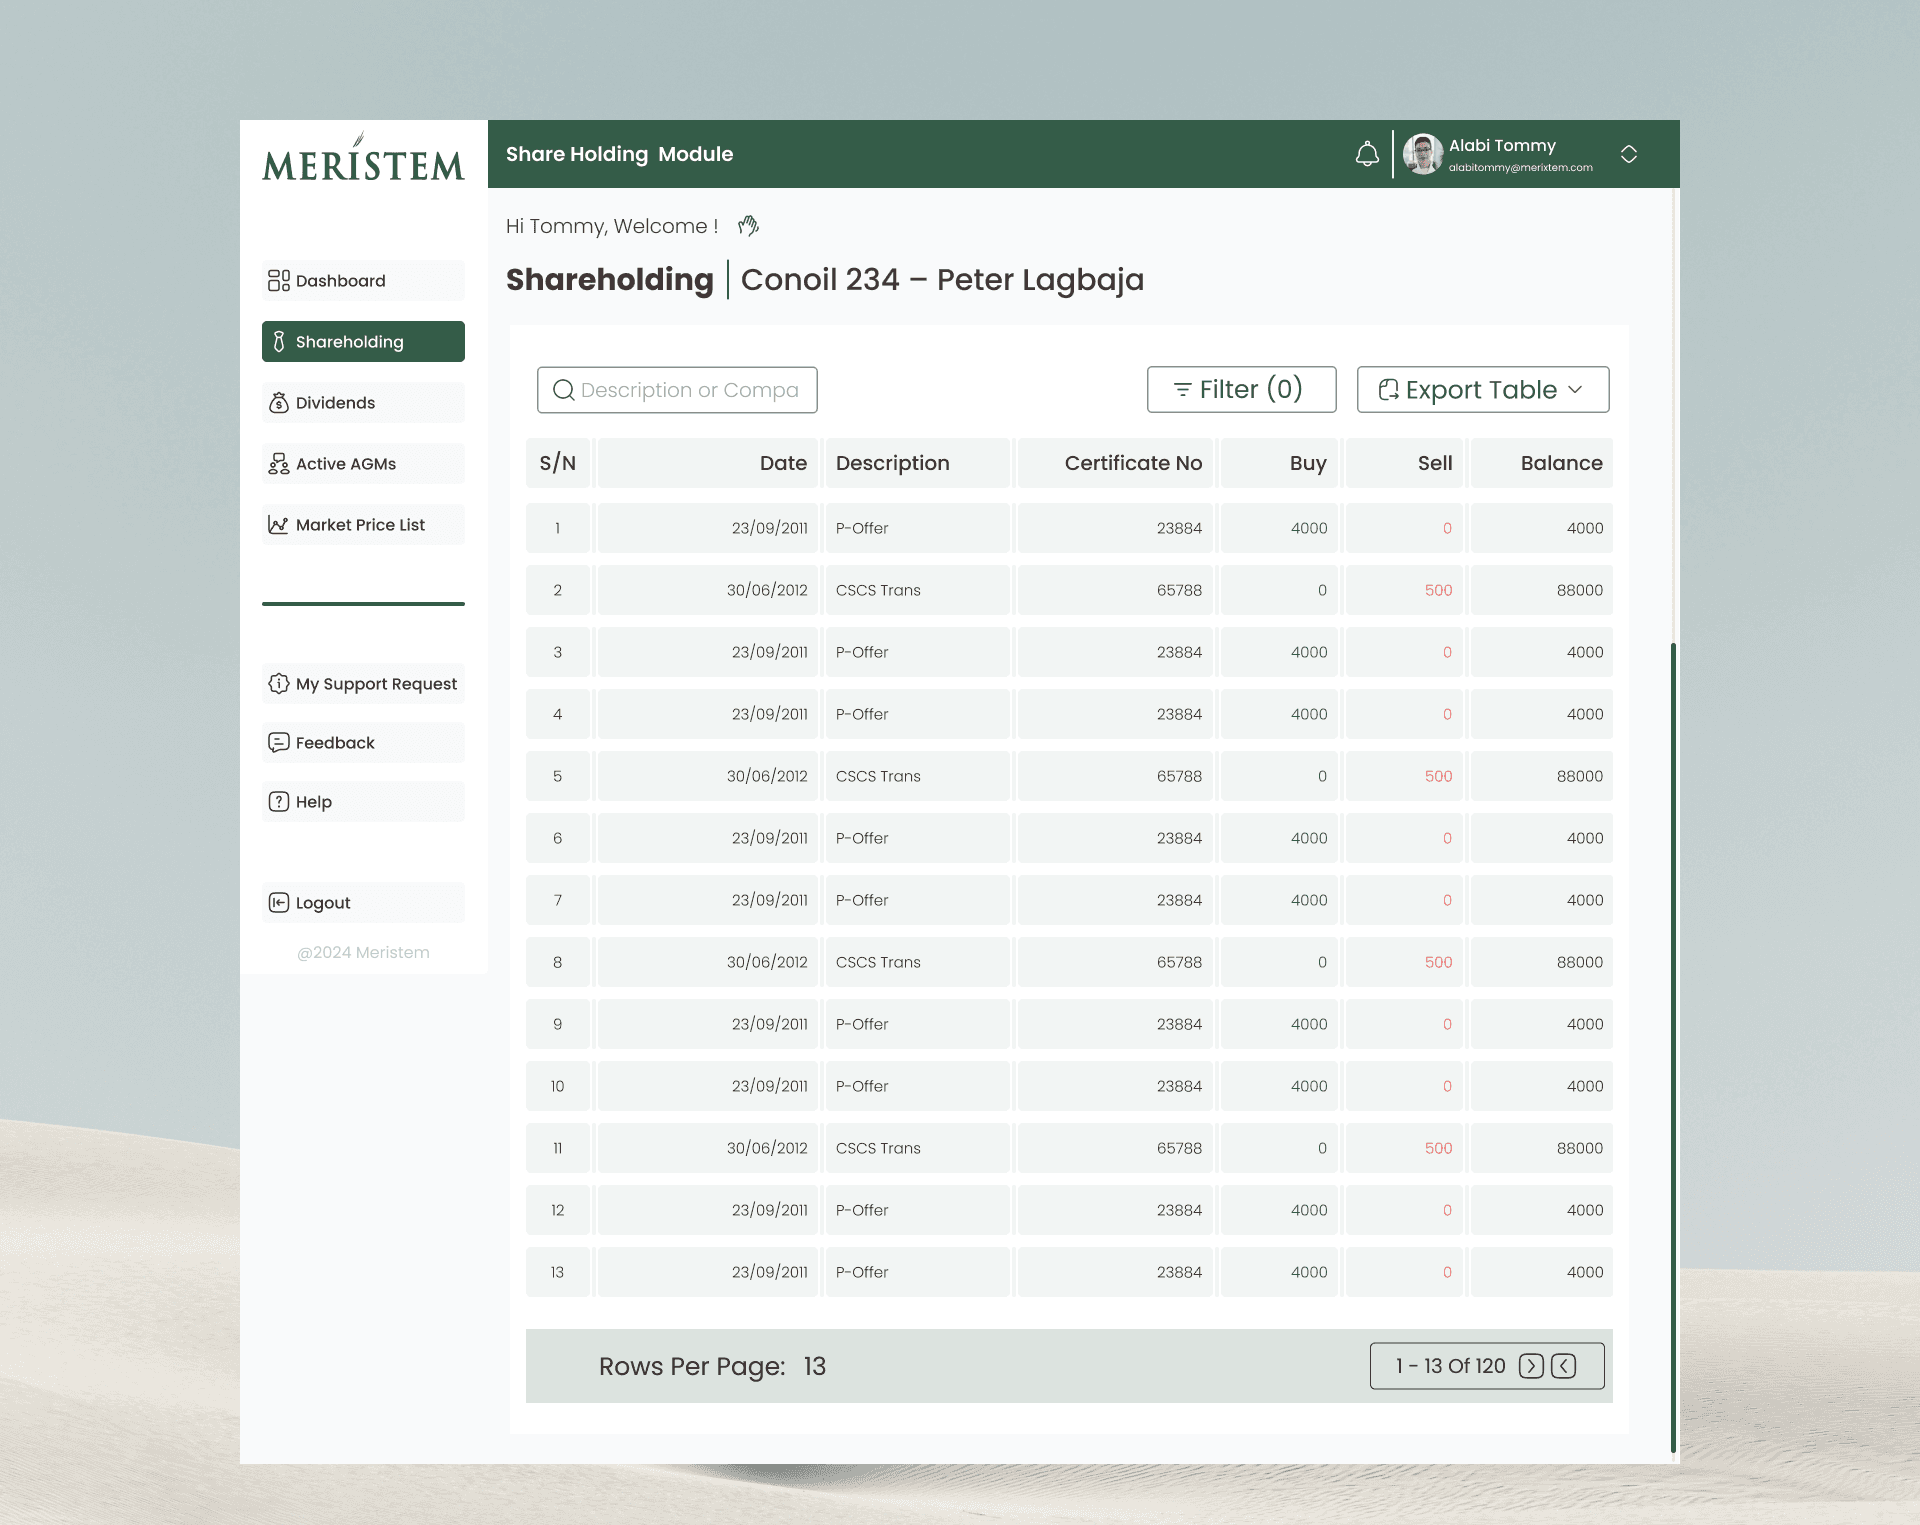Click the My Support Request icon
The width and height of the screenshot is (1920, 1525).
pyautogui.click(x=279, y=684)
